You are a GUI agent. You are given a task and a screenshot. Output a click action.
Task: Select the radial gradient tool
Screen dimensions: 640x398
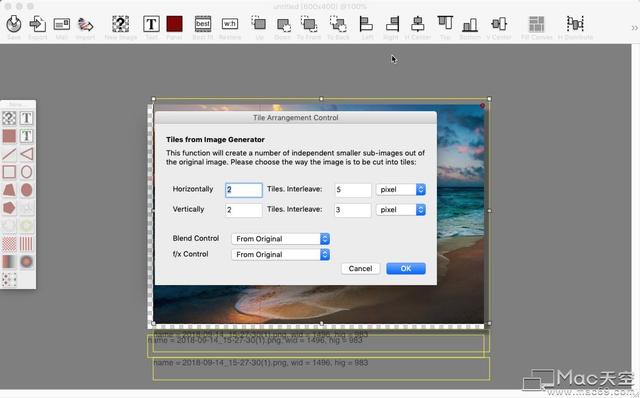click(27, 262)
